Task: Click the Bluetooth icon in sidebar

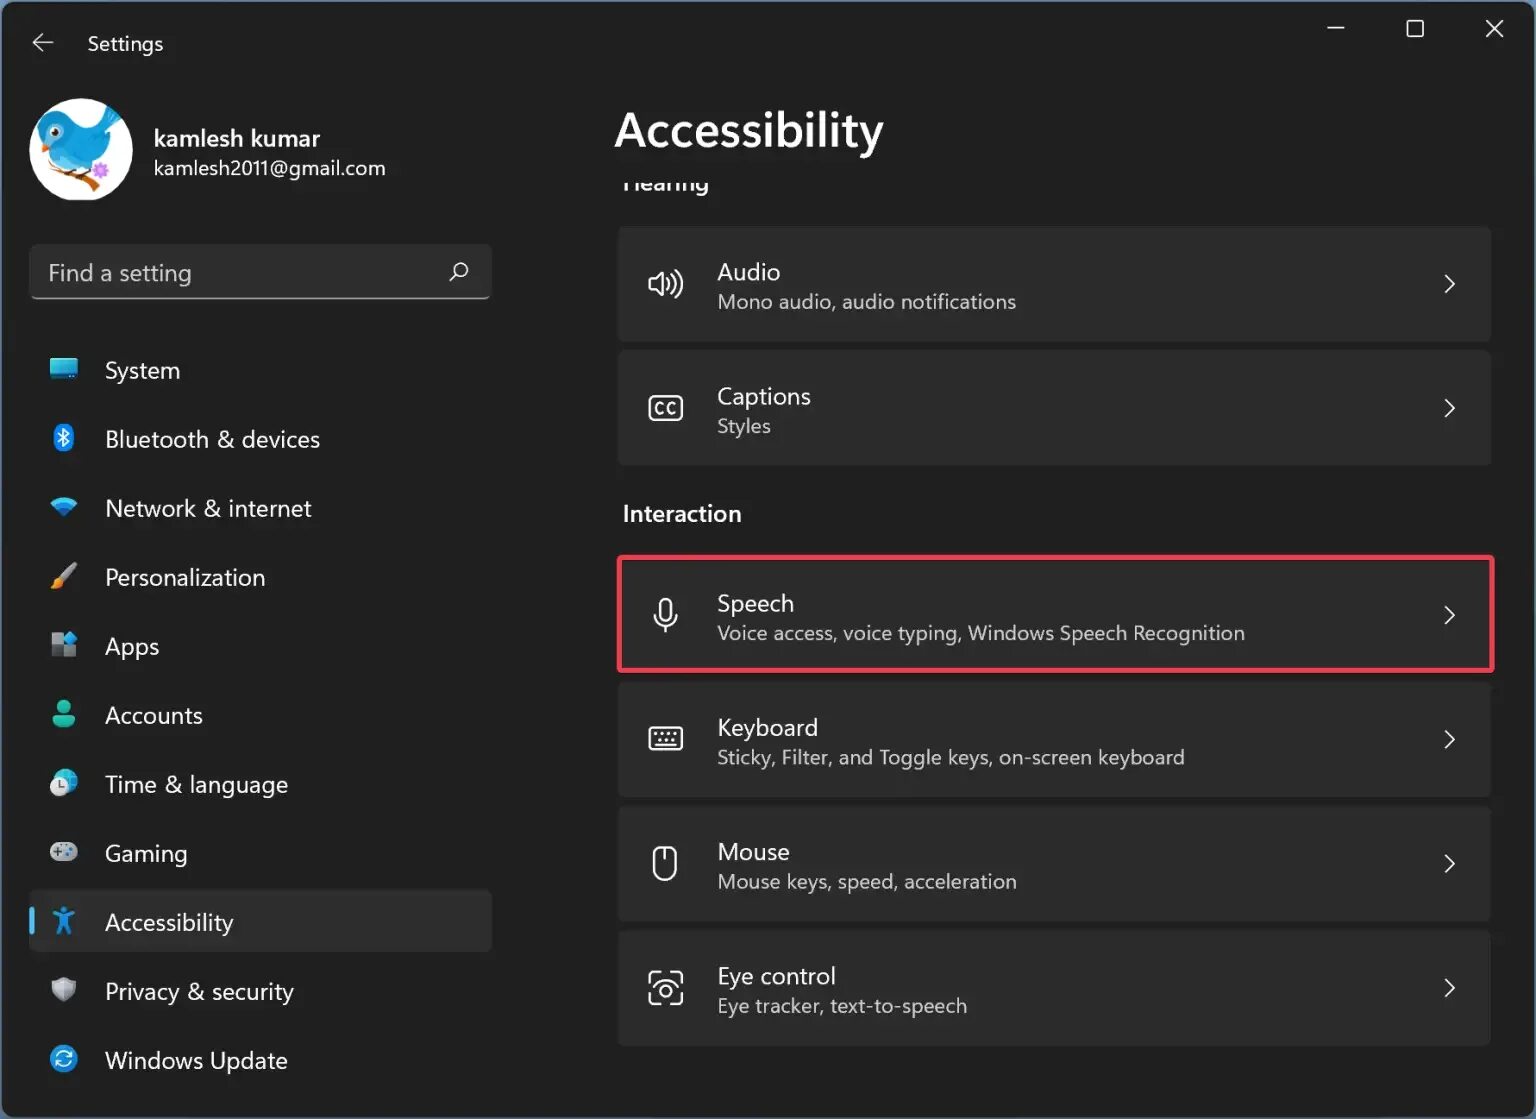Action: click(64, 438)
